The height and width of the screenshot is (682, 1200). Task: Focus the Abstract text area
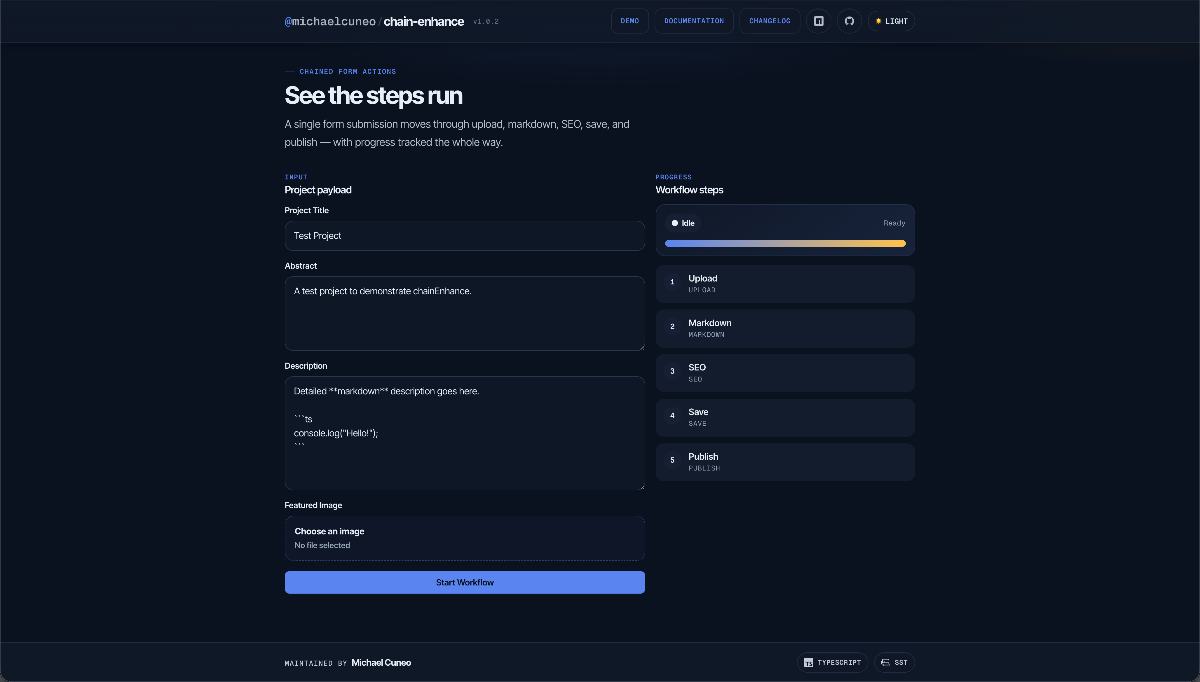pos(465,314)
